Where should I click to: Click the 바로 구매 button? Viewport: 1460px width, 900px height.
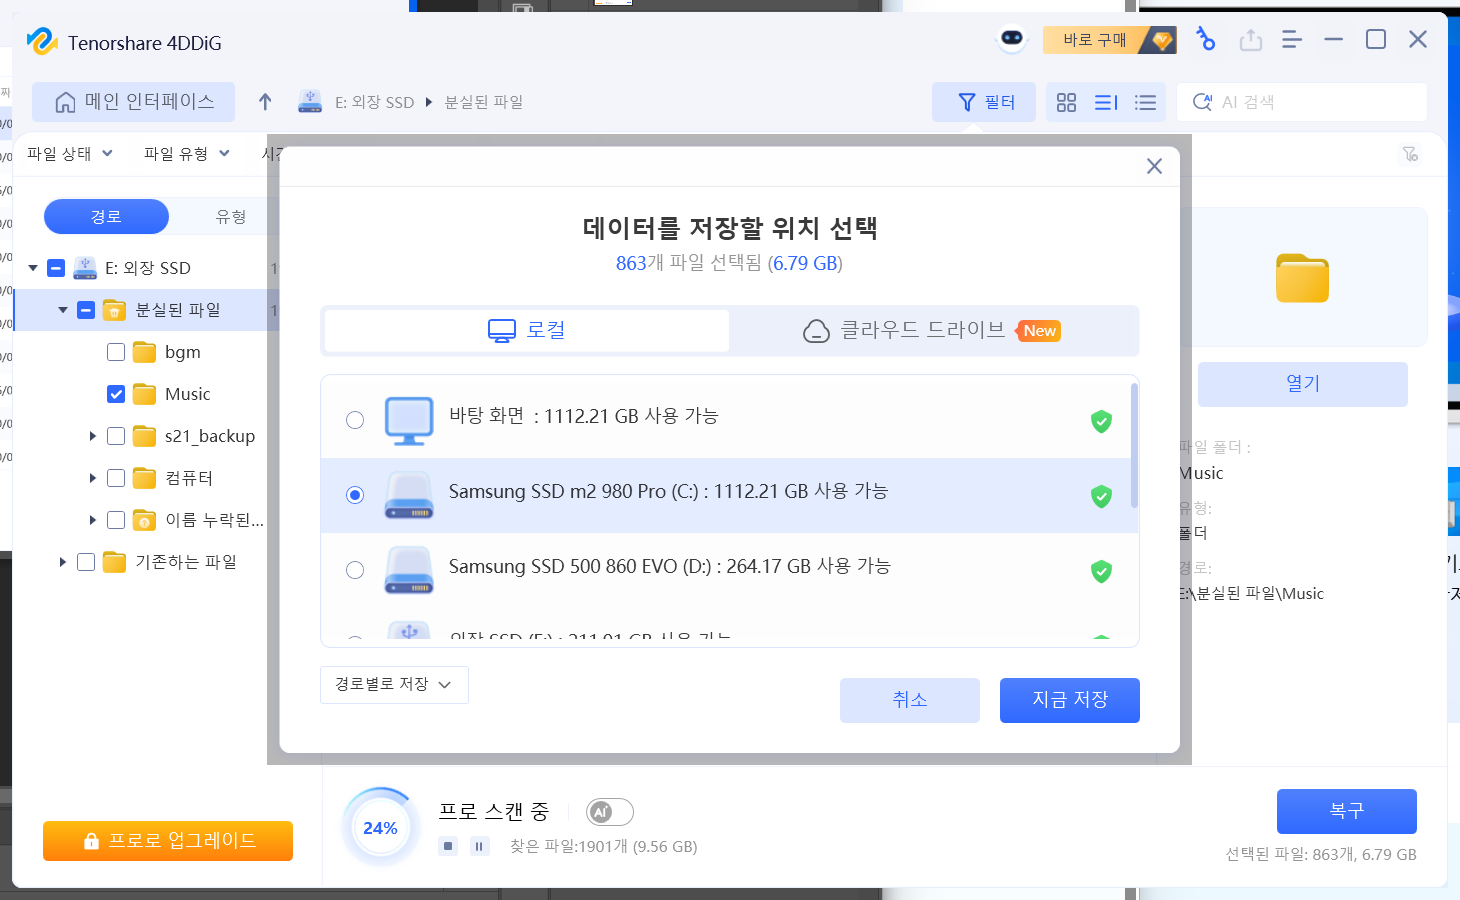click(1109, 40)
